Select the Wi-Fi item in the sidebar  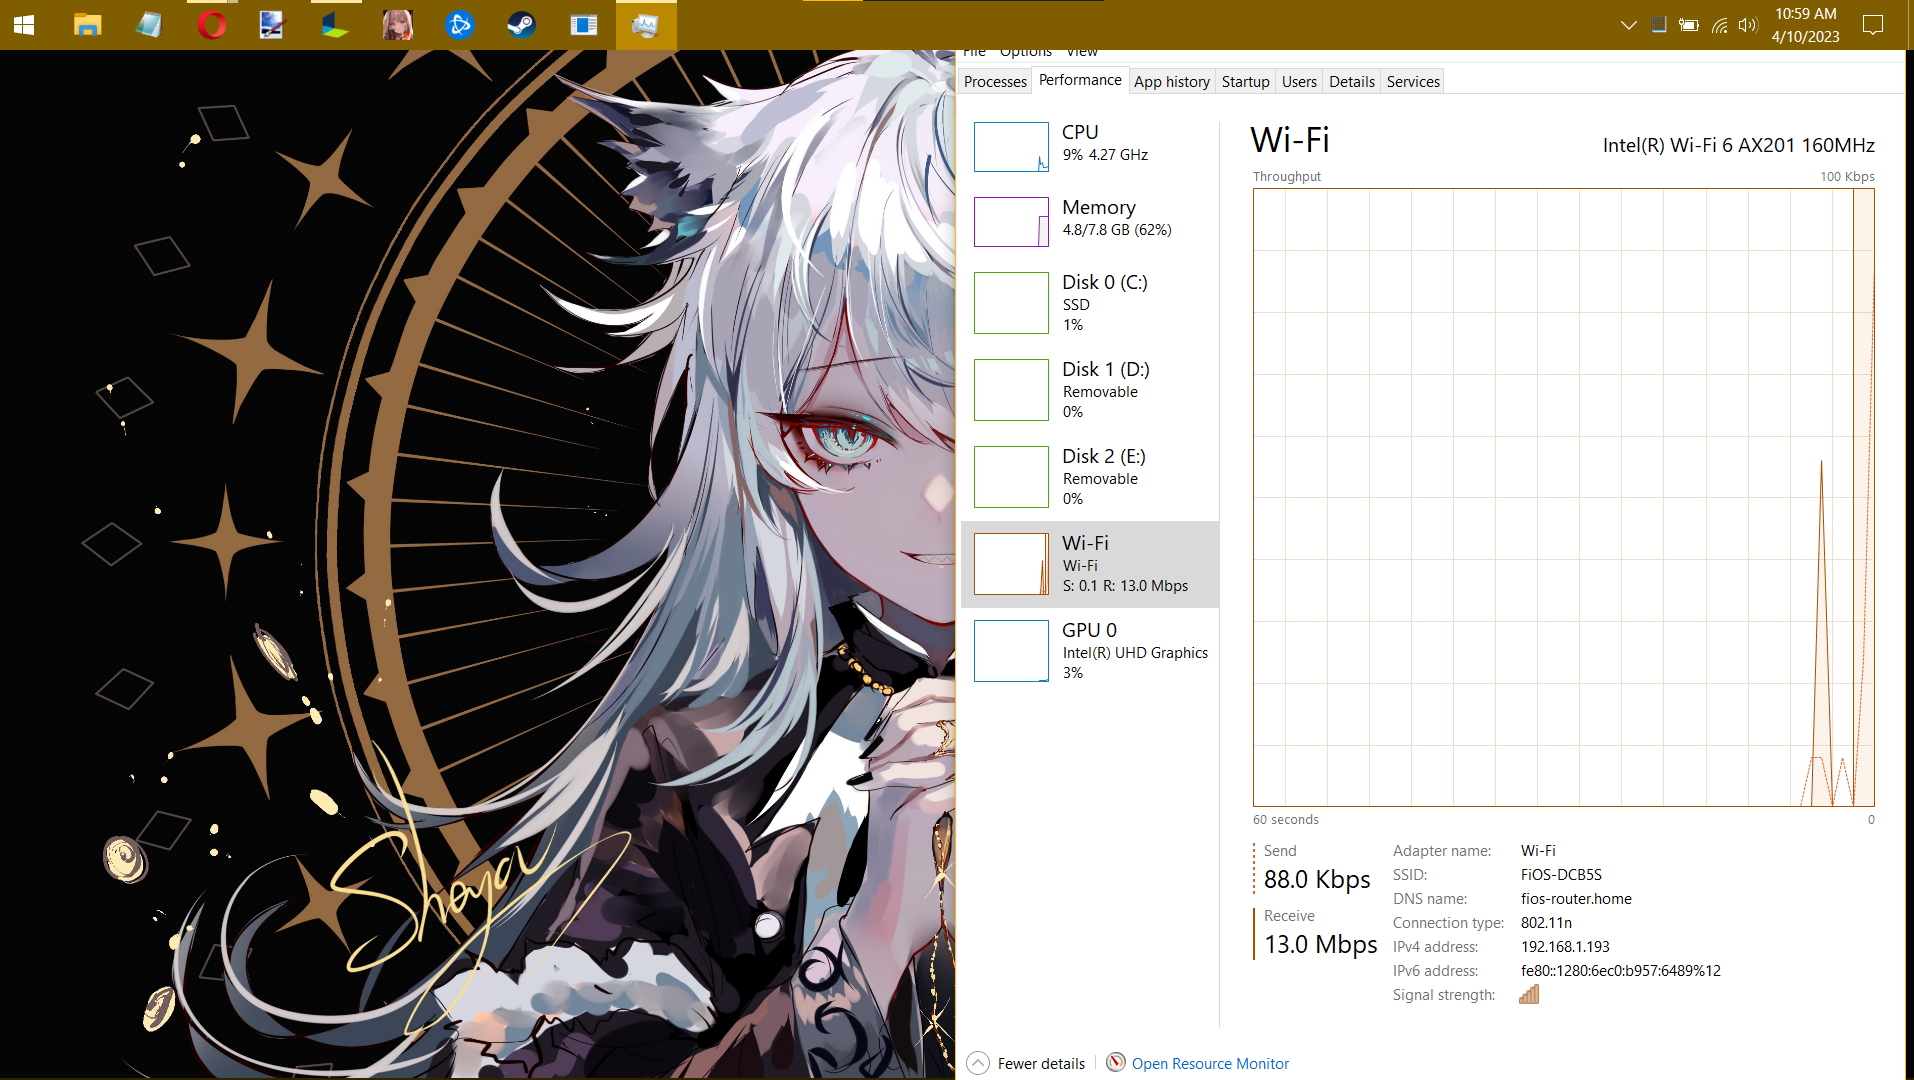(1090, 564)
